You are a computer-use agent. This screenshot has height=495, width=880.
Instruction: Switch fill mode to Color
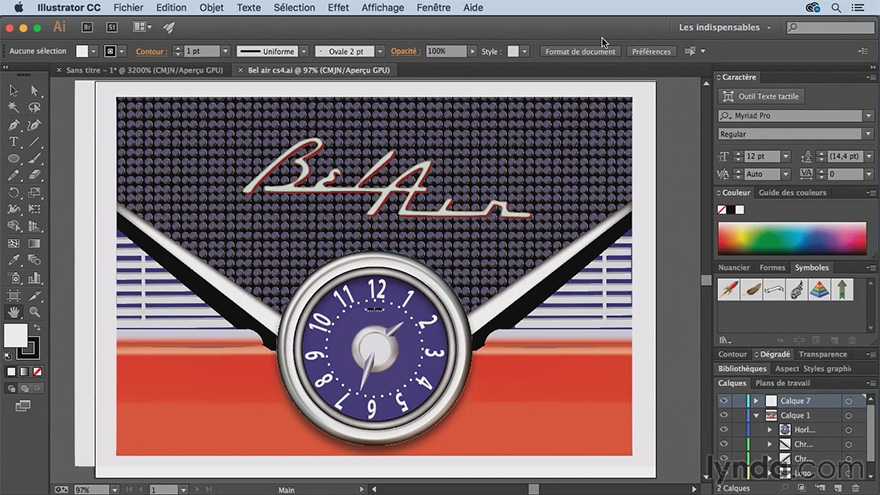point(11,372)
